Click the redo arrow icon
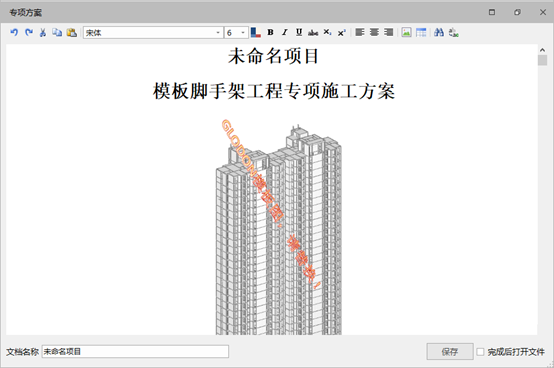The width and height of the screenshot is (554, 368). 29,32
